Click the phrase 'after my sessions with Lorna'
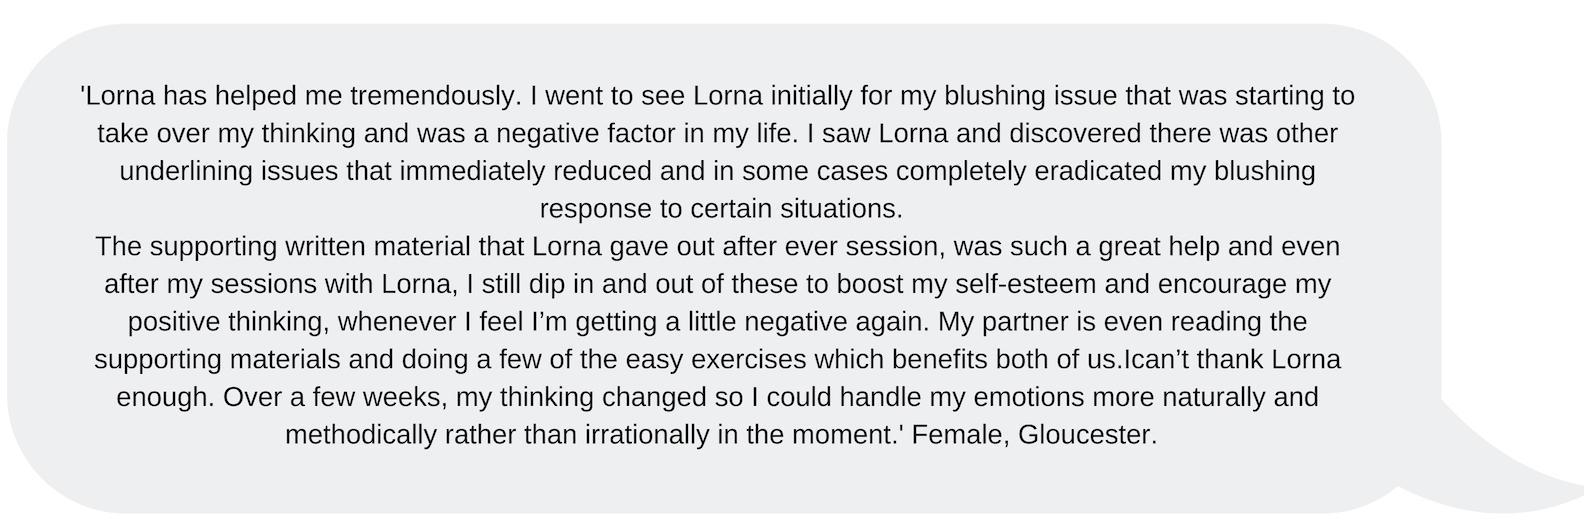The image size is (1584, 526). pyautogui.click(x=280, y=285)
